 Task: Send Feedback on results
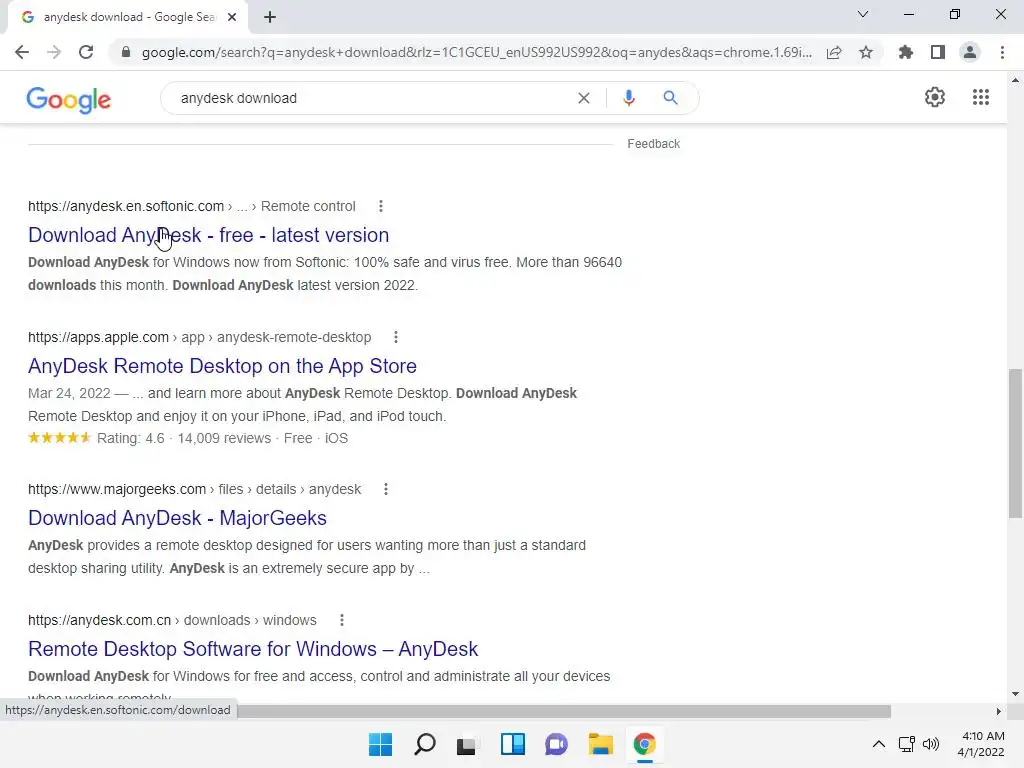[x=654, y=144]
